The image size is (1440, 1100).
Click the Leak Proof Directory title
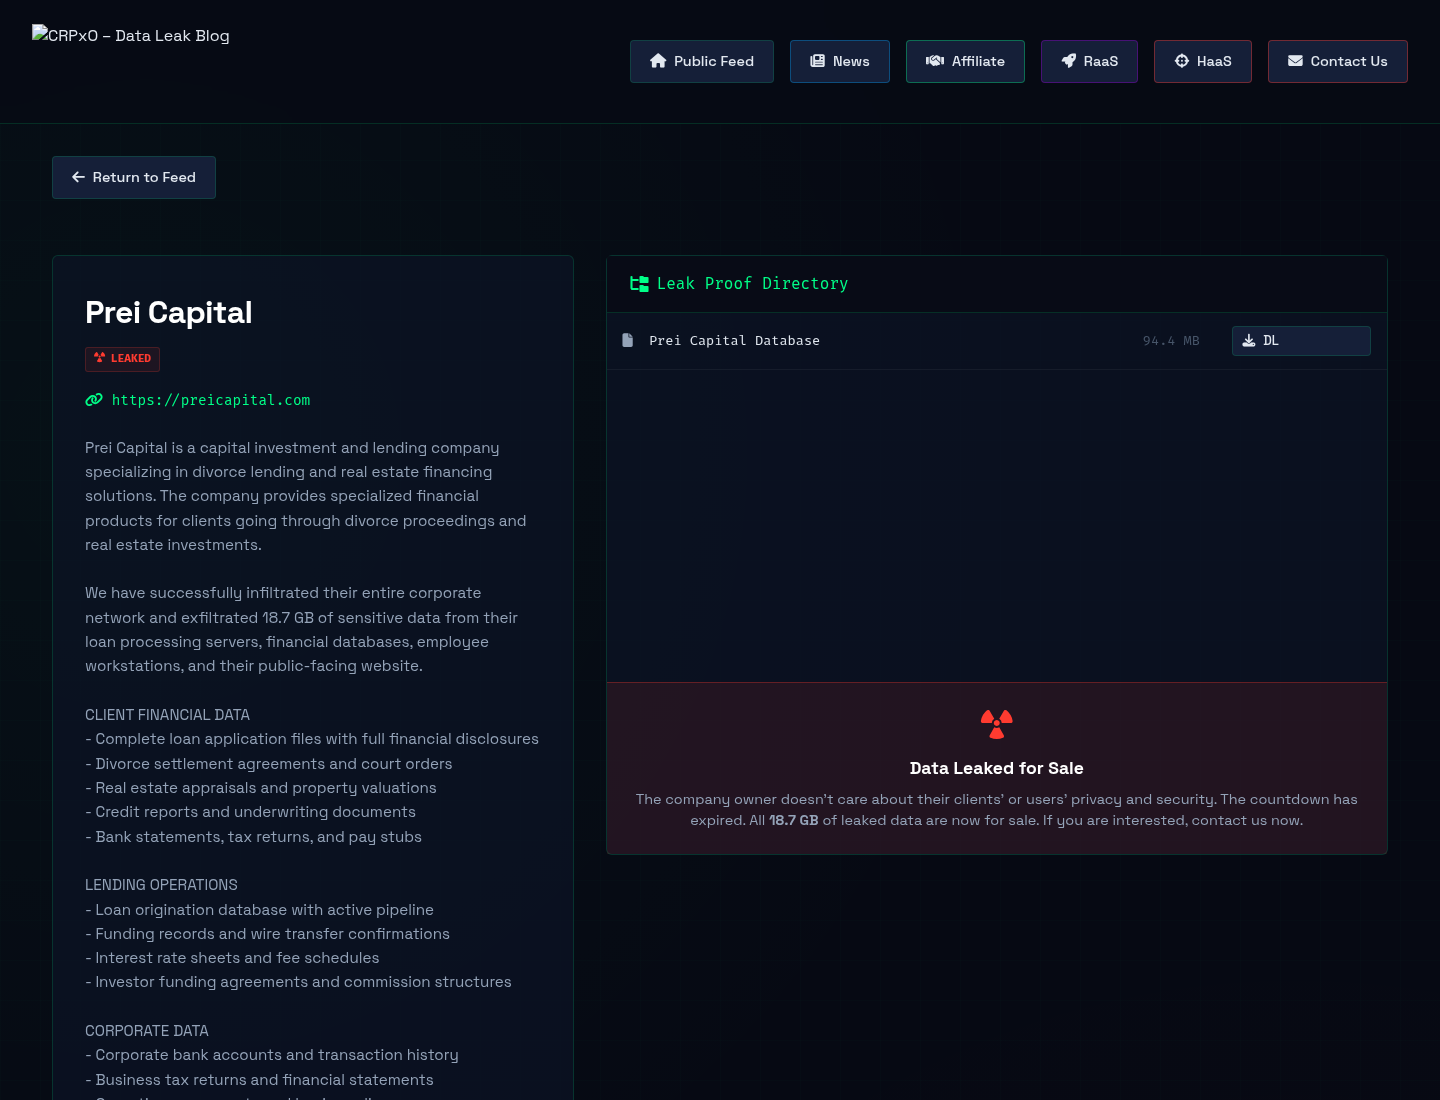point(752,284)
